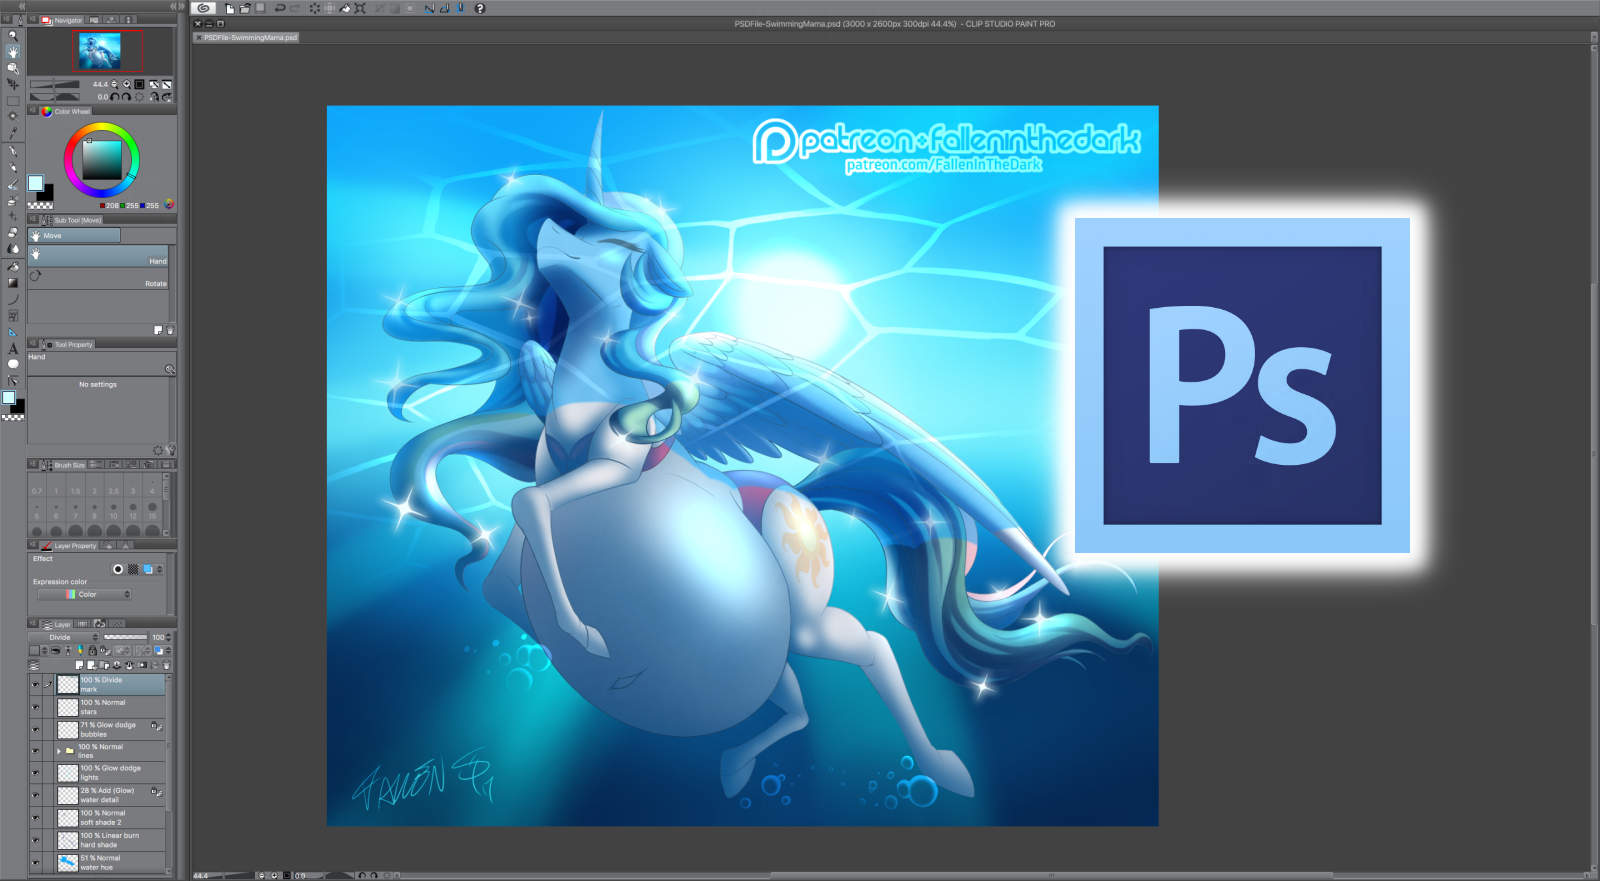The image size is (1600, 881).
Task: Select the Eyedropper tool
Action: 13,134
